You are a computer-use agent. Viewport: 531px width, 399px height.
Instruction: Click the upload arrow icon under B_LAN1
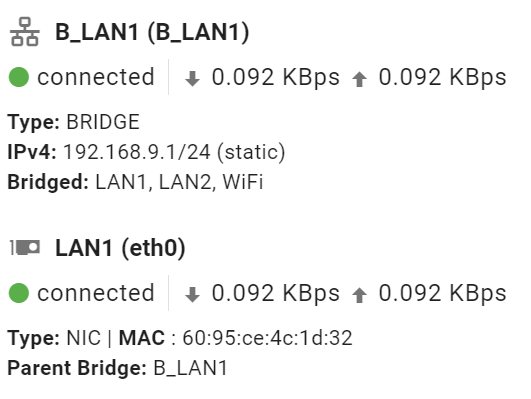(359, 79)
